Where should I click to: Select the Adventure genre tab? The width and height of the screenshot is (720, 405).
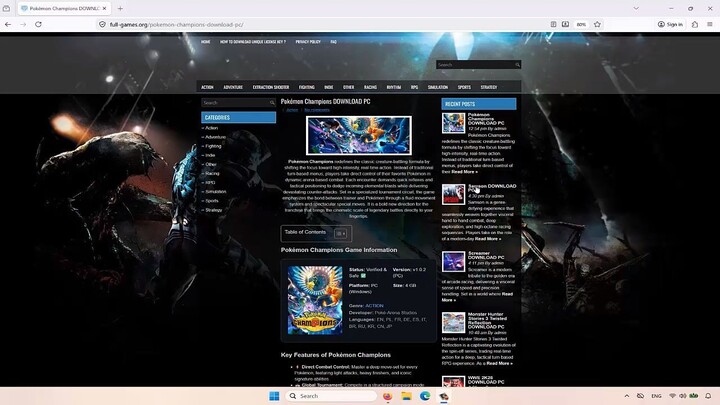[233, 87]
